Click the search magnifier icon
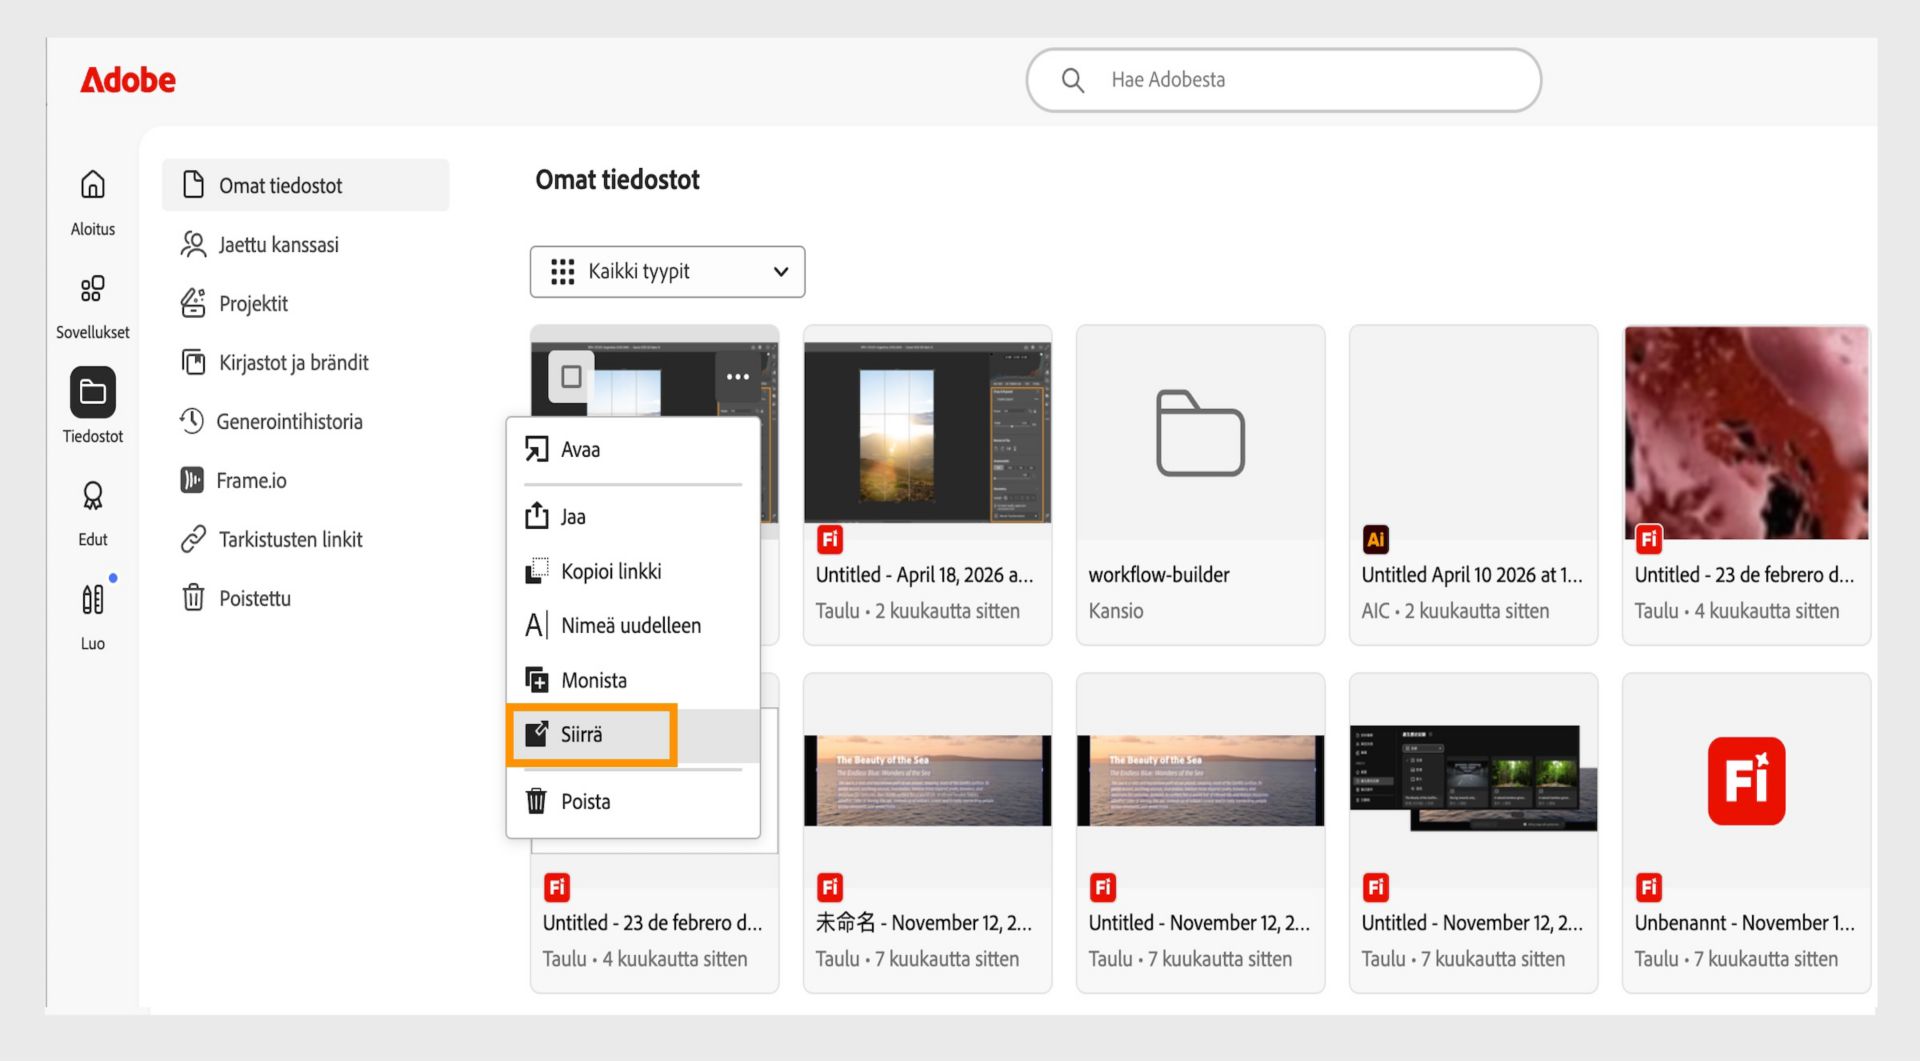Viewport: 1920px width, 1061px height. (1072, 80)
